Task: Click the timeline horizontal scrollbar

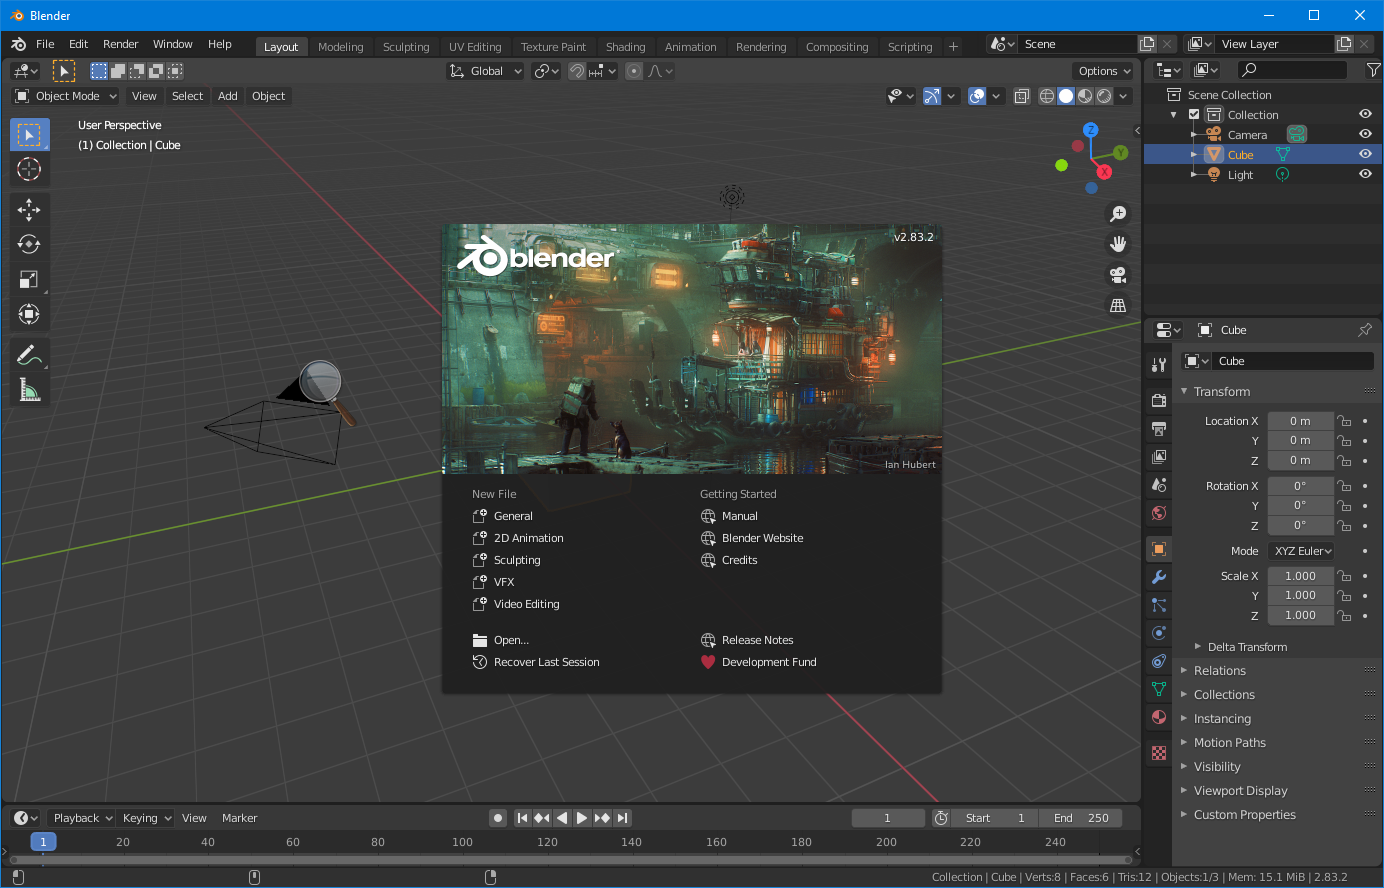Action: click(570, 859)
